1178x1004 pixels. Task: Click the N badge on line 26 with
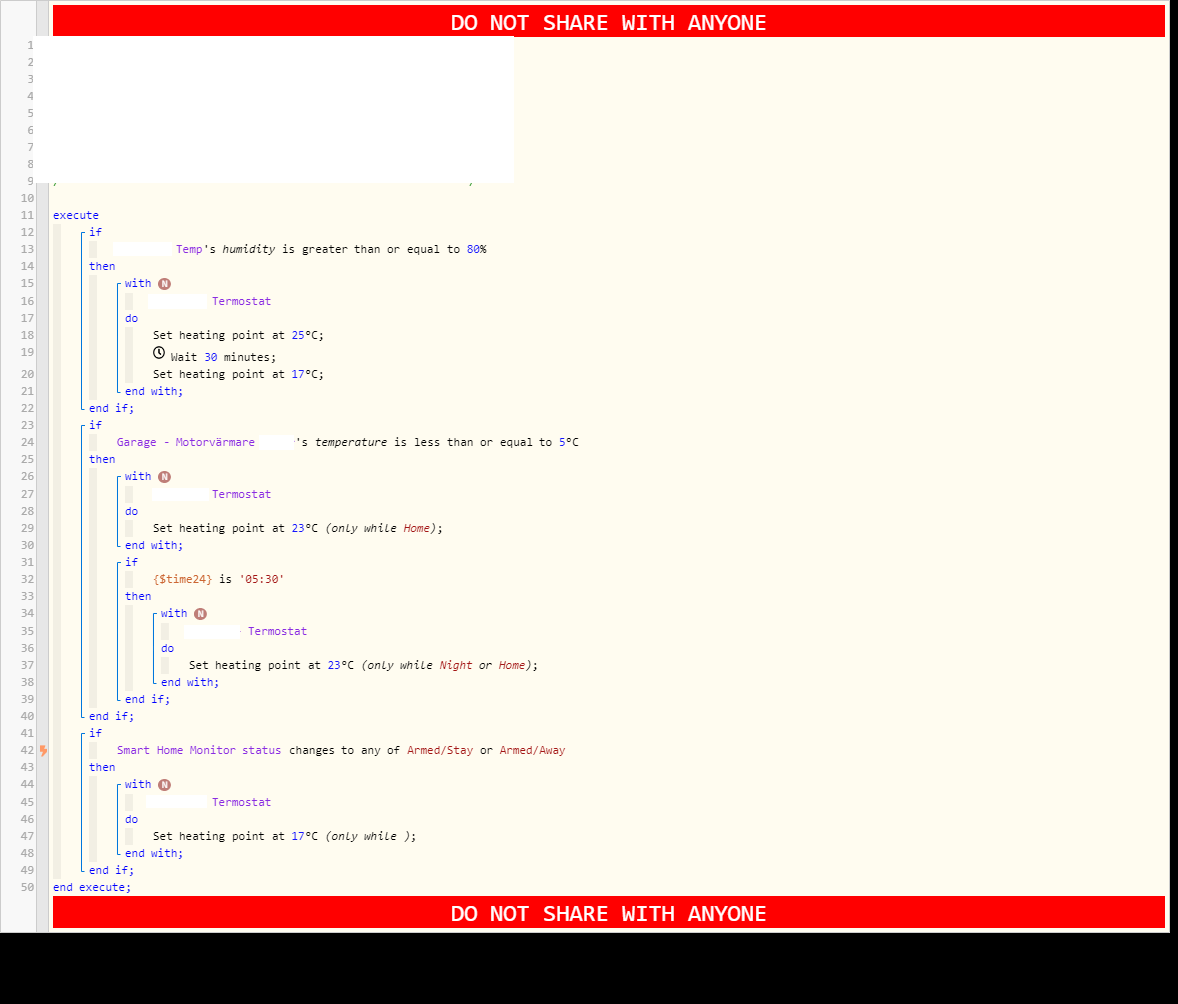[165, 477]
